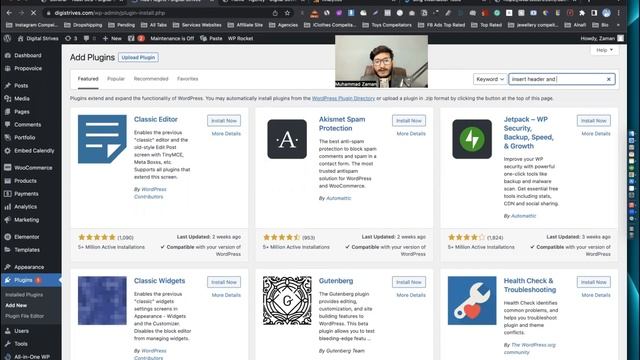Click the Gutenberg plugin icon

287,301
